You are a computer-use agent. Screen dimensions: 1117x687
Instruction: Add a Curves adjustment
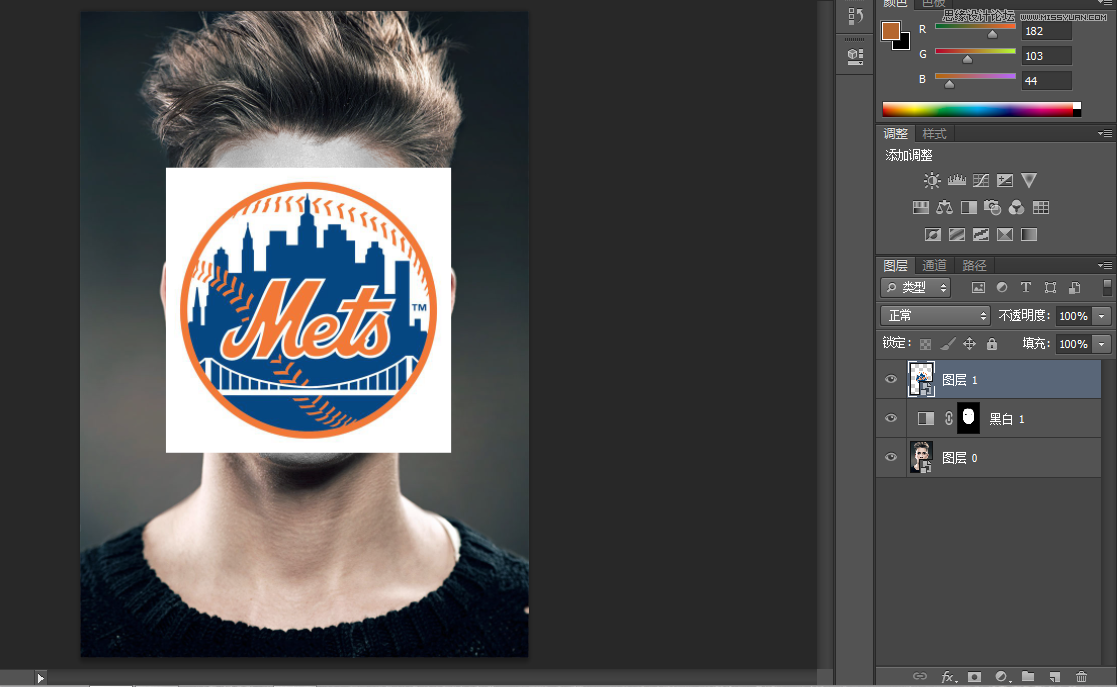click(x=981, y=180)
